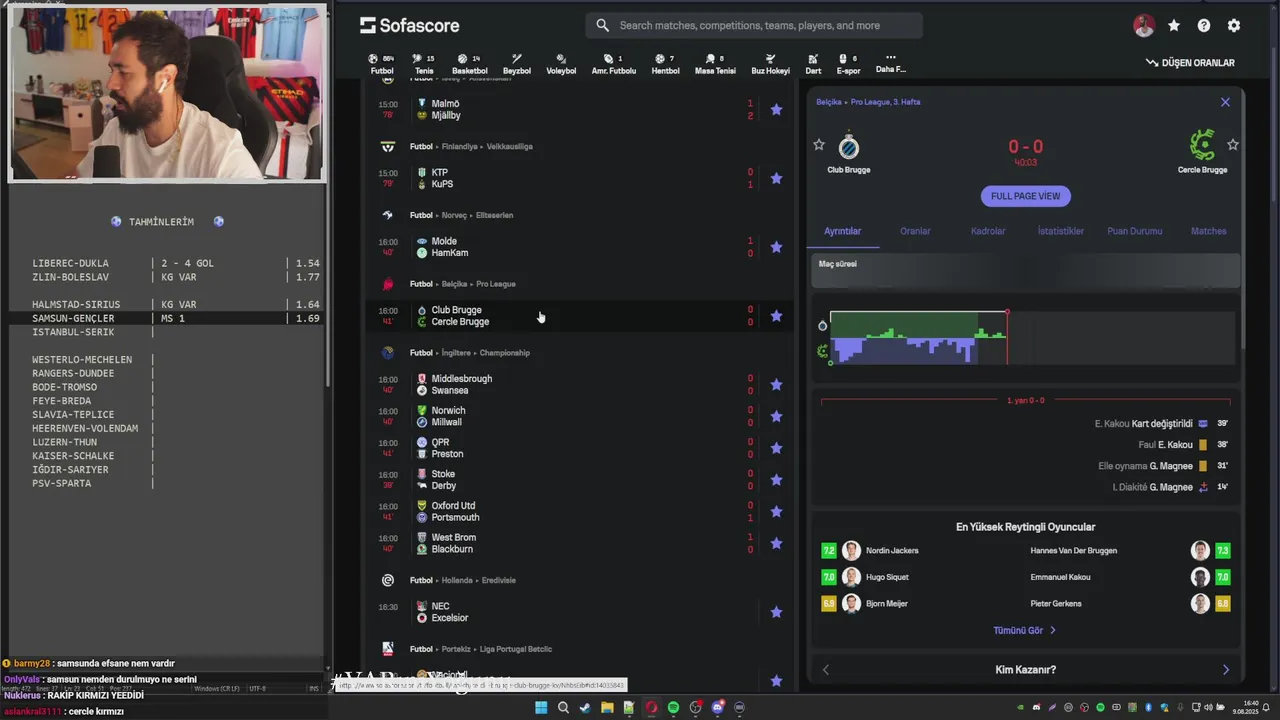The image size is (1280, 720).
Task: Open Sofascore settings gear
Action: click(x=1234, y=26)
